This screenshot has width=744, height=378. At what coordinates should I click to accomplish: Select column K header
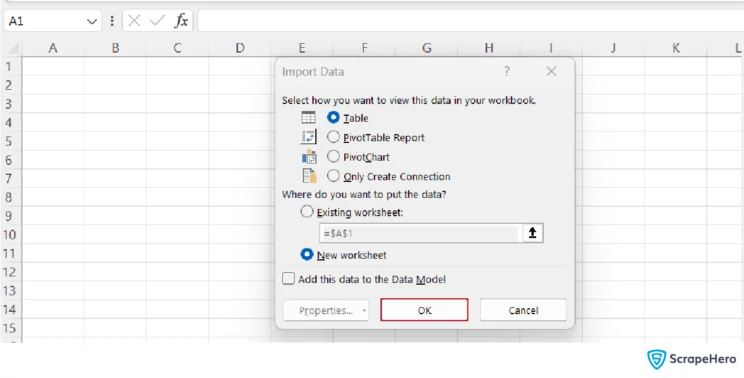(x=676, y=48)
